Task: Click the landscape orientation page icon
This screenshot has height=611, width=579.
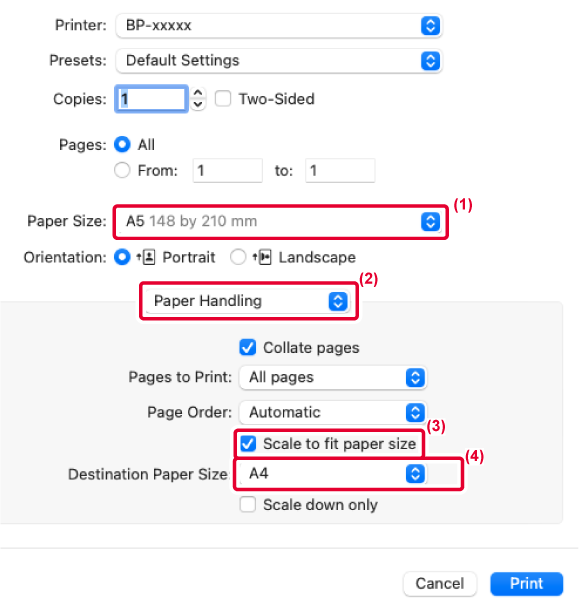Action: click(262, 257)
